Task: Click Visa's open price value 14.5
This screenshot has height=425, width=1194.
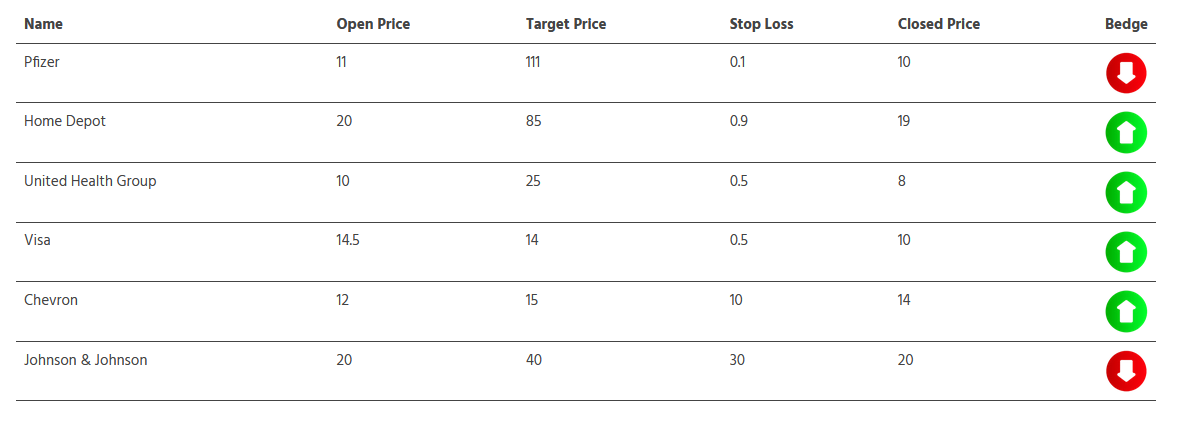Action: [349, 240]
